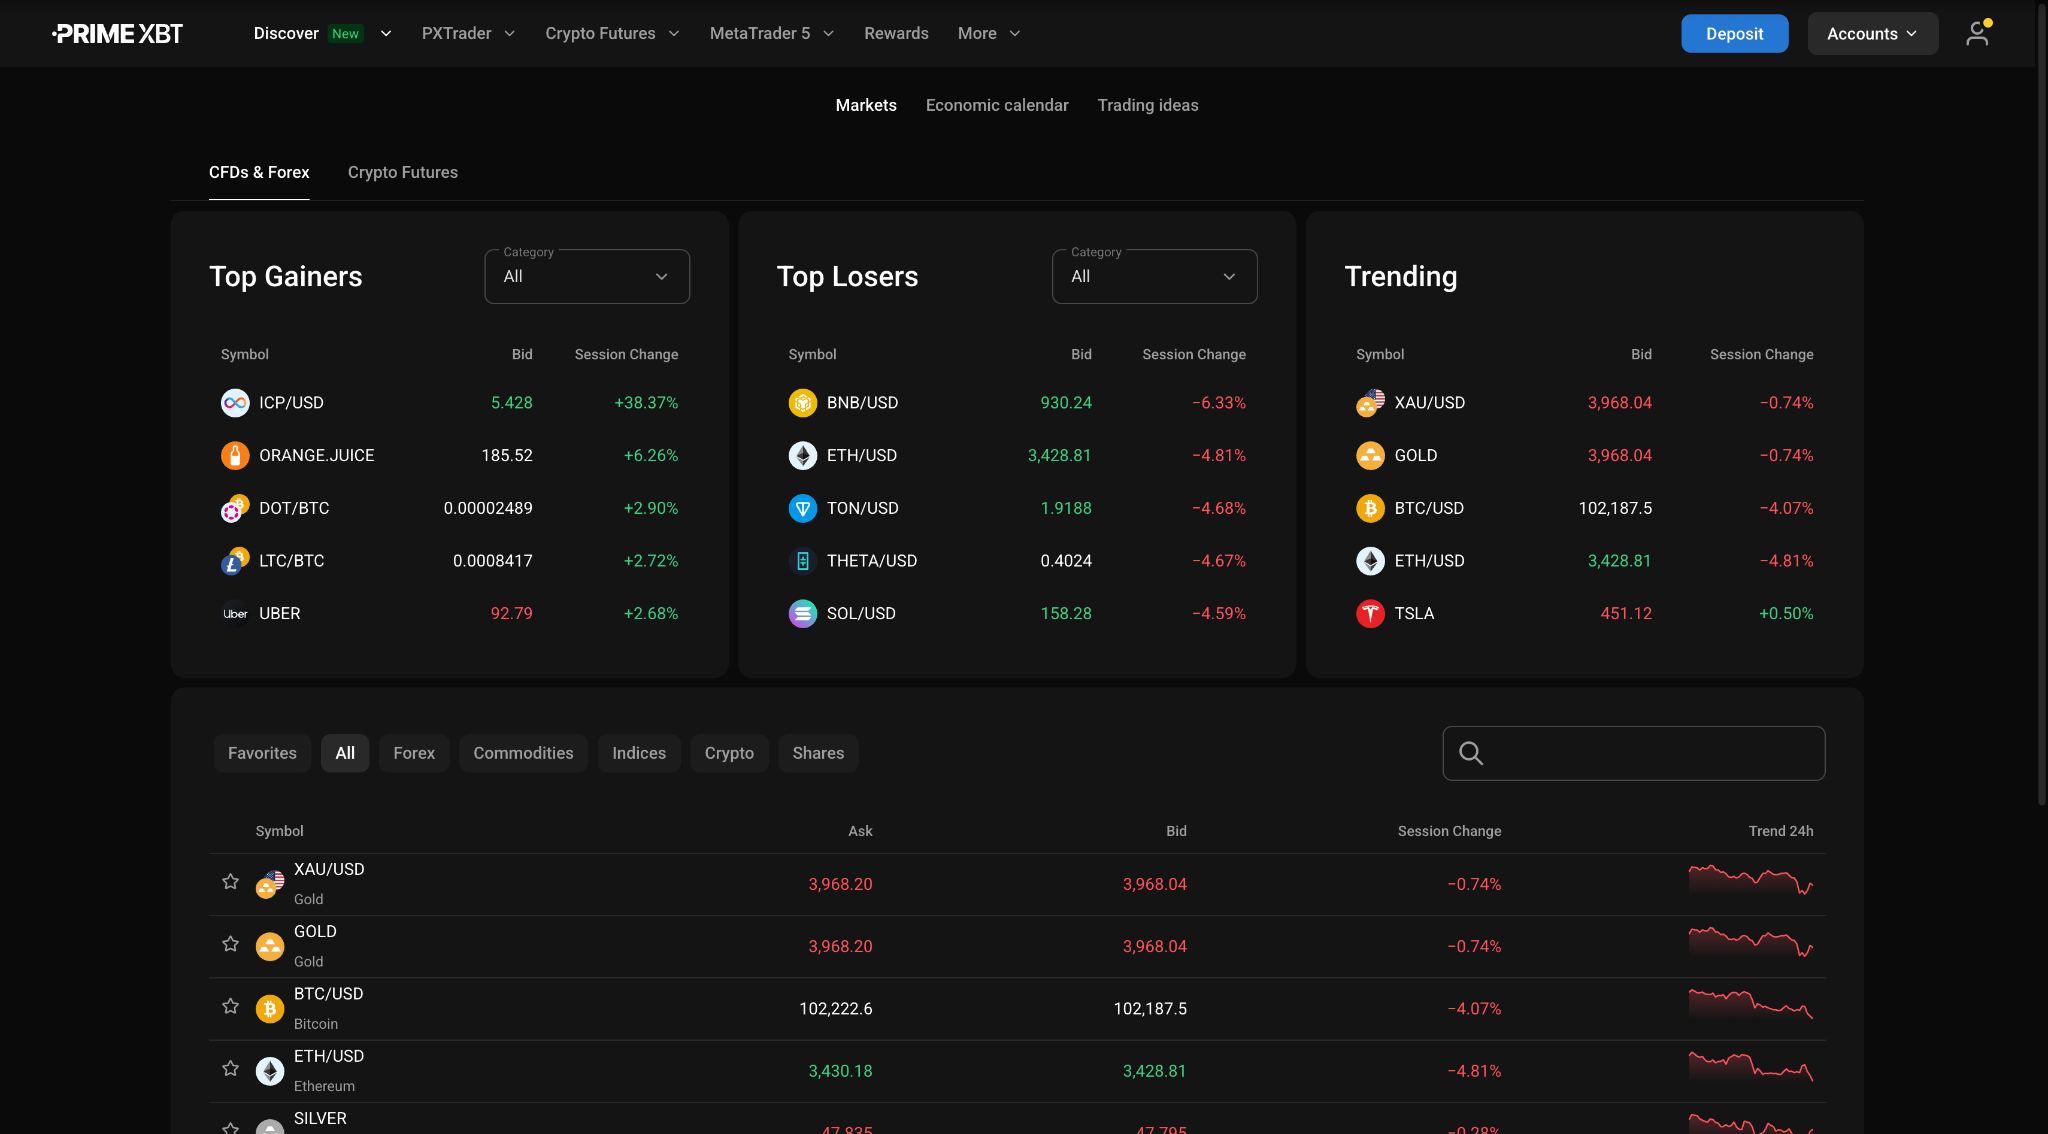Screen dimensions: 2048x1134
Task: Click the Solana icon in Top Losers
Action: [802, 614]
